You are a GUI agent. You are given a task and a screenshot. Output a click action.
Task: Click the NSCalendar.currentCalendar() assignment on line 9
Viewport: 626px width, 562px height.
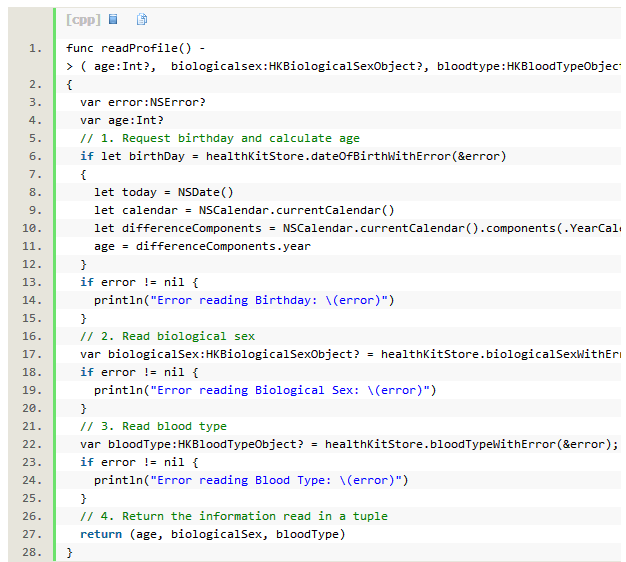(244, 210)
